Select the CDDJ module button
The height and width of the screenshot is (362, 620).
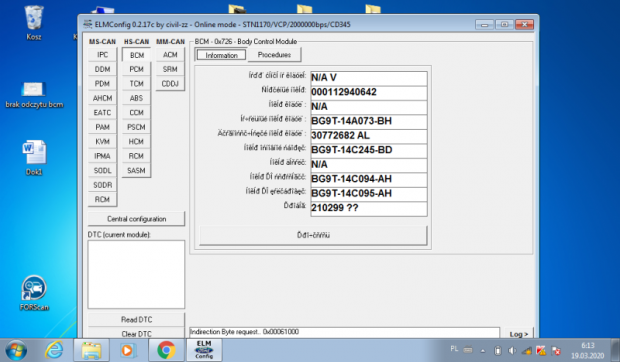[x=170, y=84]
